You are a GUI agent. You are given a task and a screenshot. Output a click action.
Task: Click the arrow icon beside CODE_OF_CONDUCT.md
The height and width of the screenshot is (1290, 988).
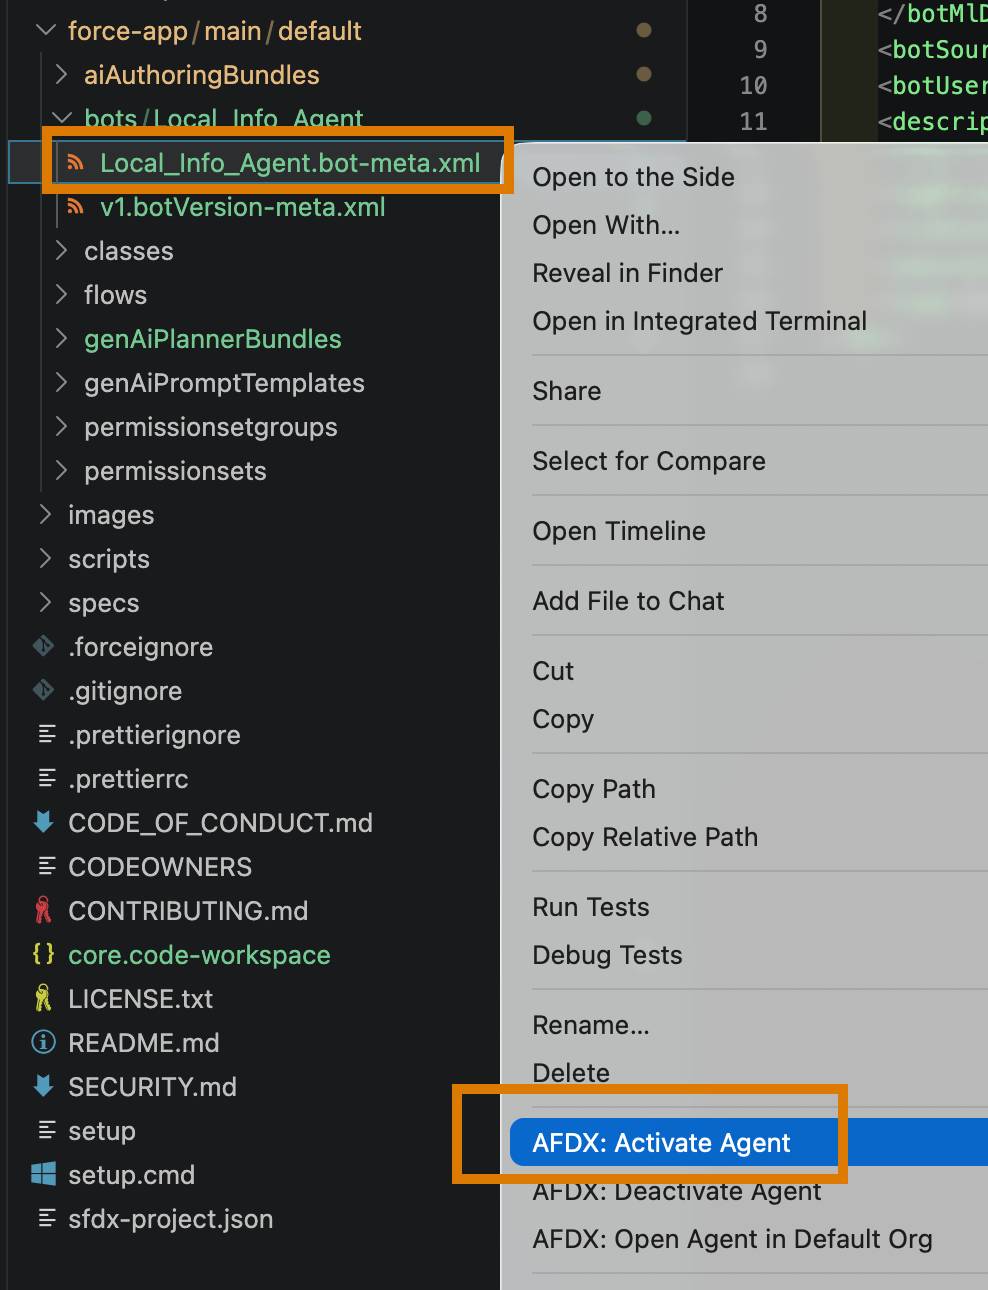coord(42,822)
